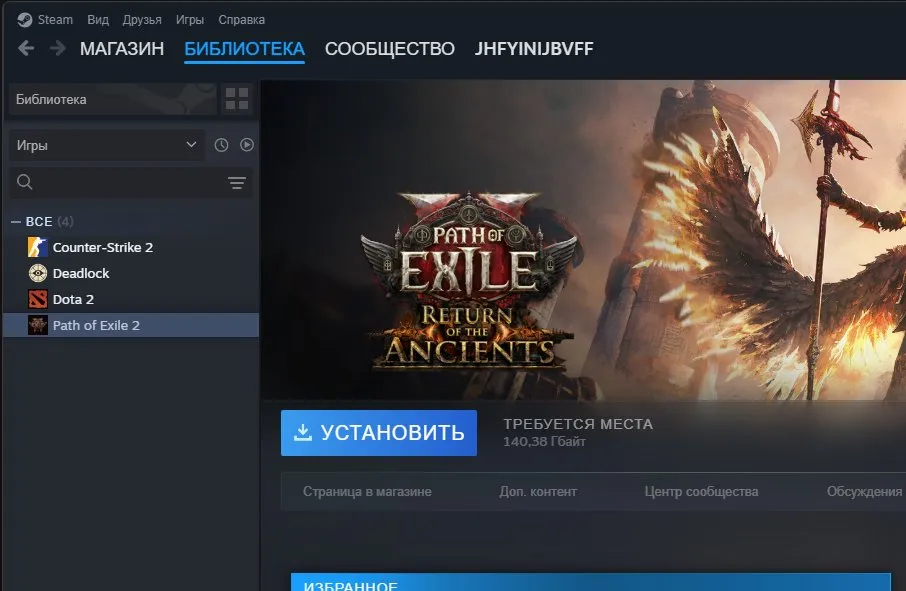Image resolution: width=906 pixels, height=591 pixels.
Task: Collapse the ВСЕ games category
Action: [x=16, y=221]
